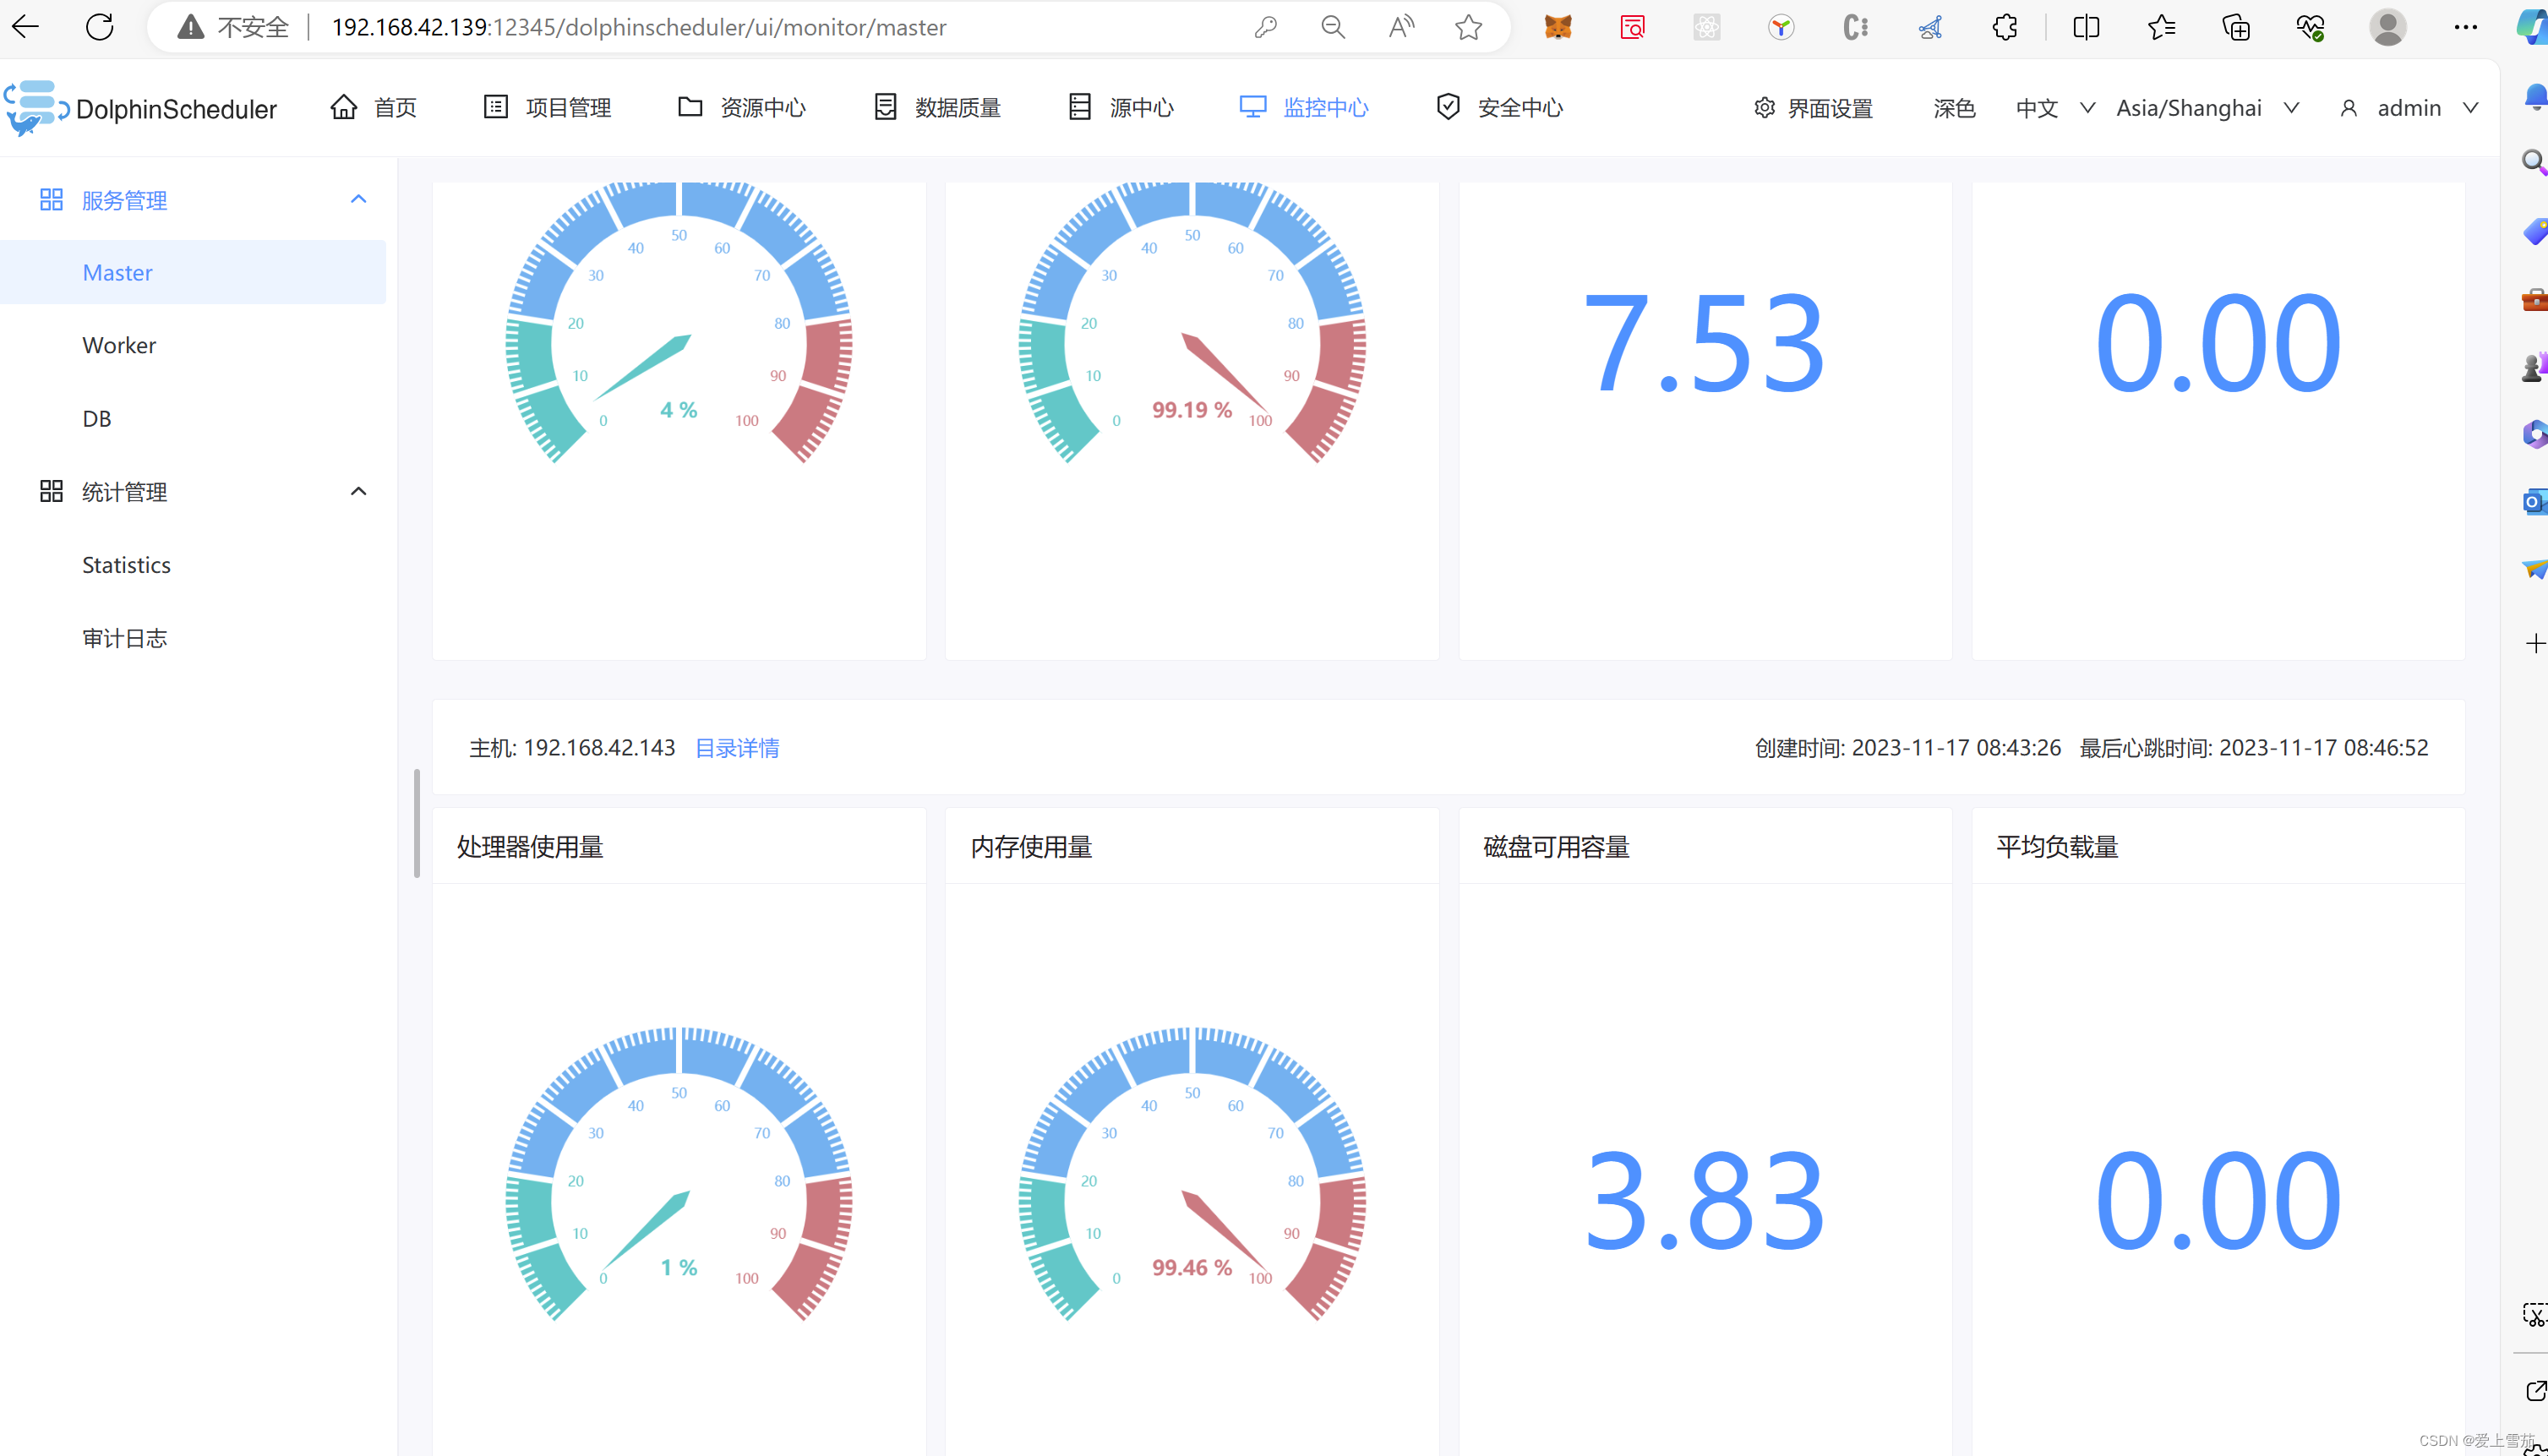Toggle the 深色 dark theme option

click(1954, 108)
